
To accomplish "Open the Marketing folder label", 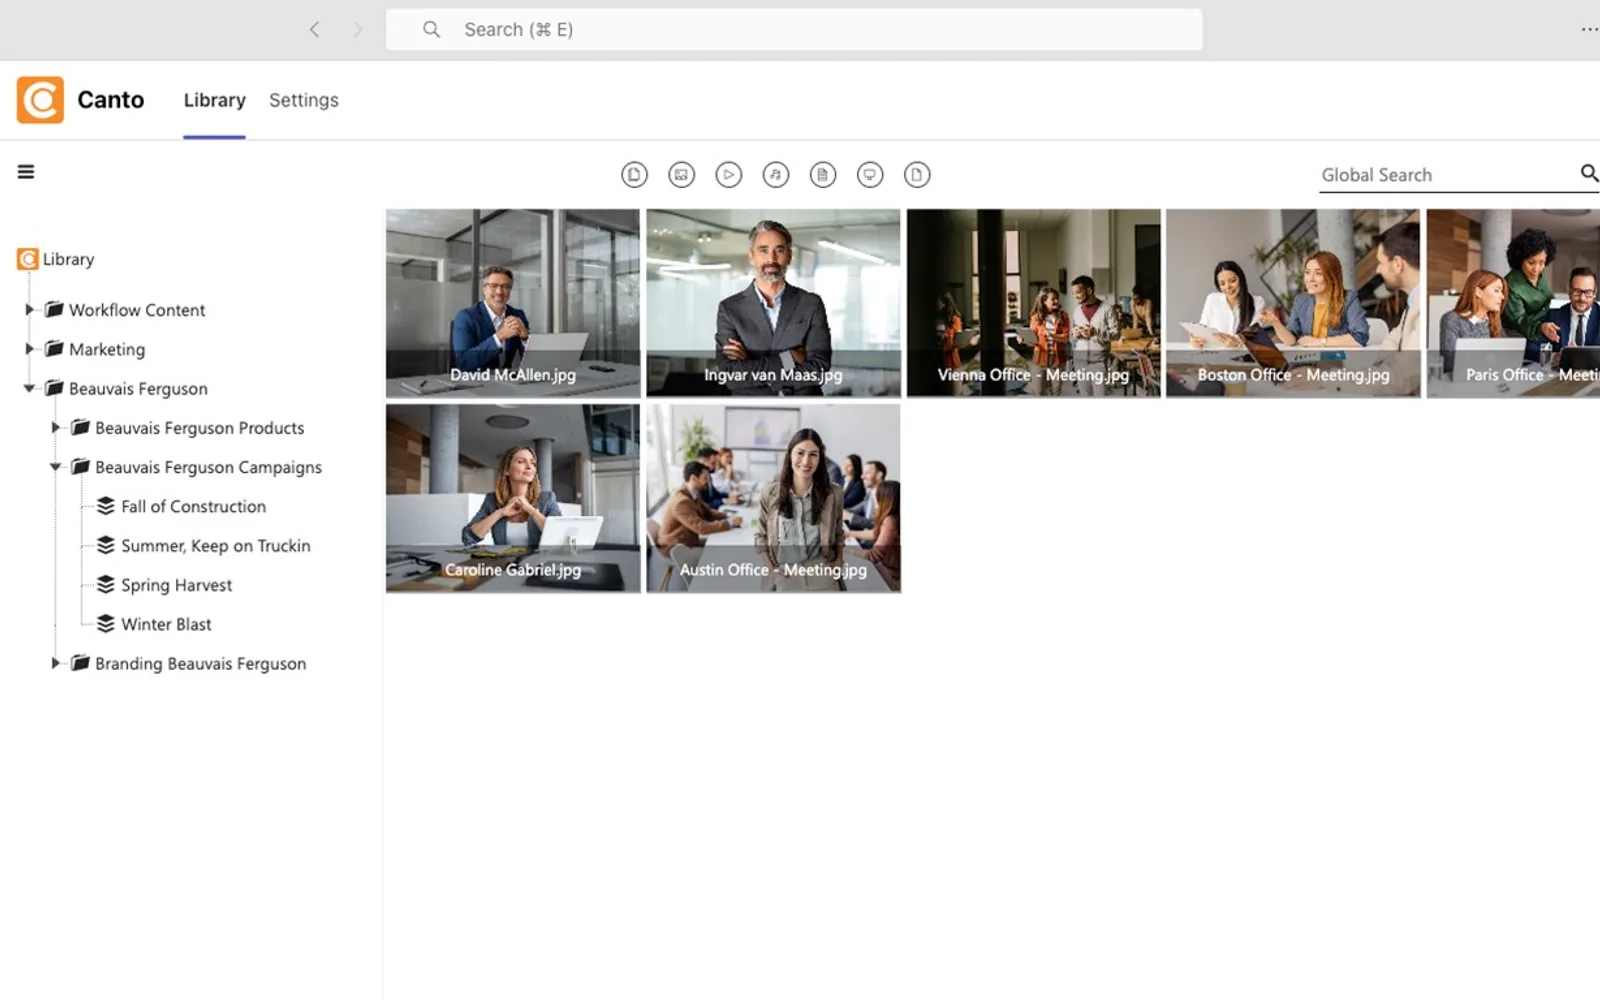I will tap(107, 349).
